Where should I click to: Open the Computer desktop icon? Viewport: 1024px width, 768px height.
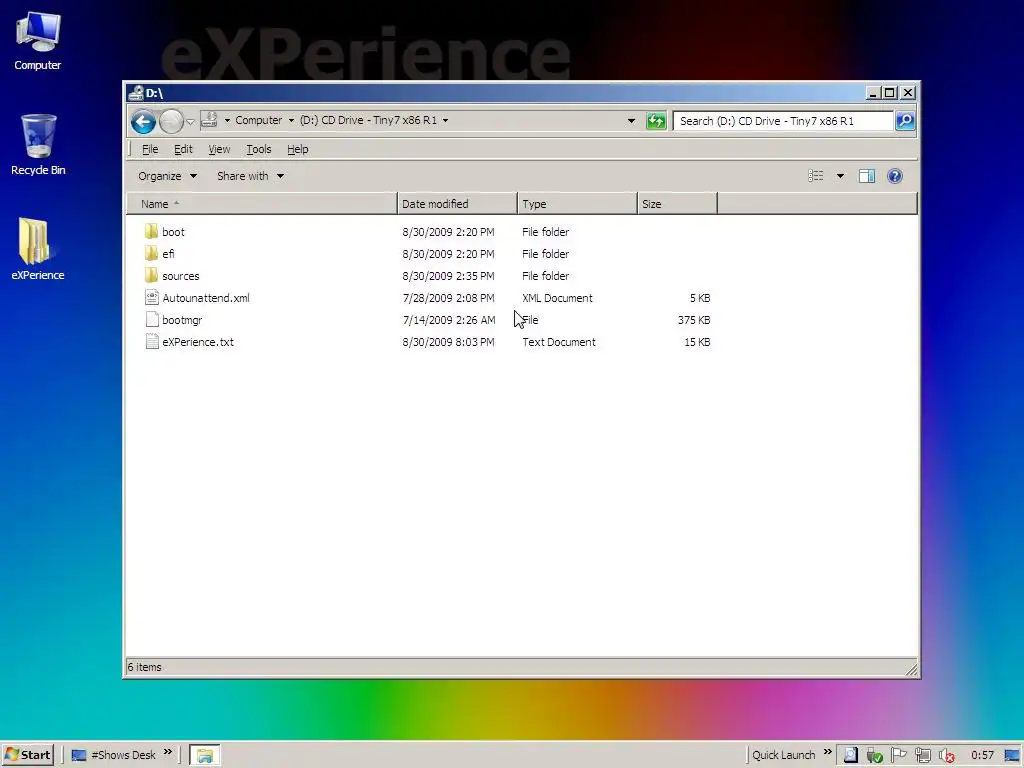(37, 41)
